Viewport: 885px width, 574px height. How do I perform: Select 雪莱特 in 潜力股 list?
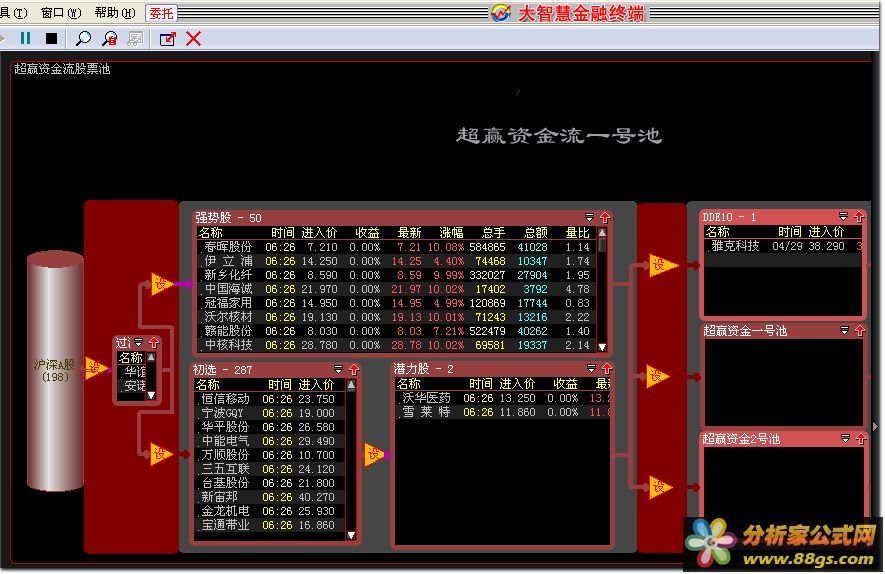pyautogui.click(x=503, y=412)
